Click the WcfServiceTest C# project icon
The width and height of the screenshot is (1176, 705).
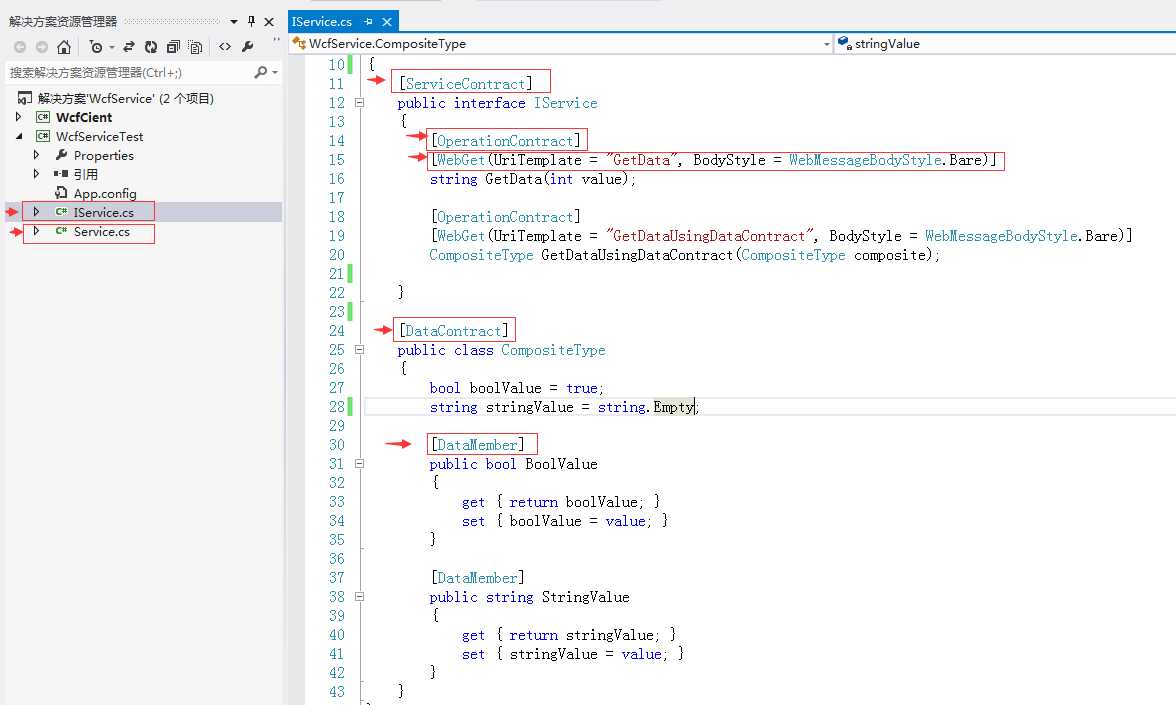[43, 136]
